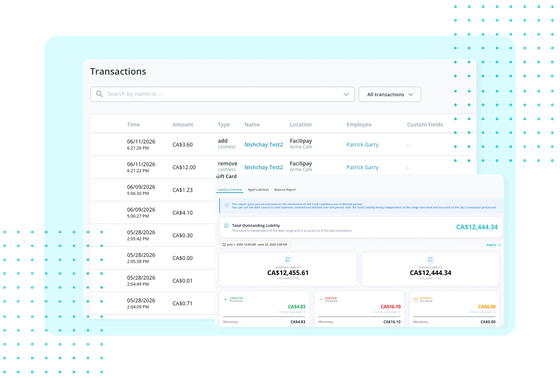Switch to the Balance Report tab

point(285,190)
